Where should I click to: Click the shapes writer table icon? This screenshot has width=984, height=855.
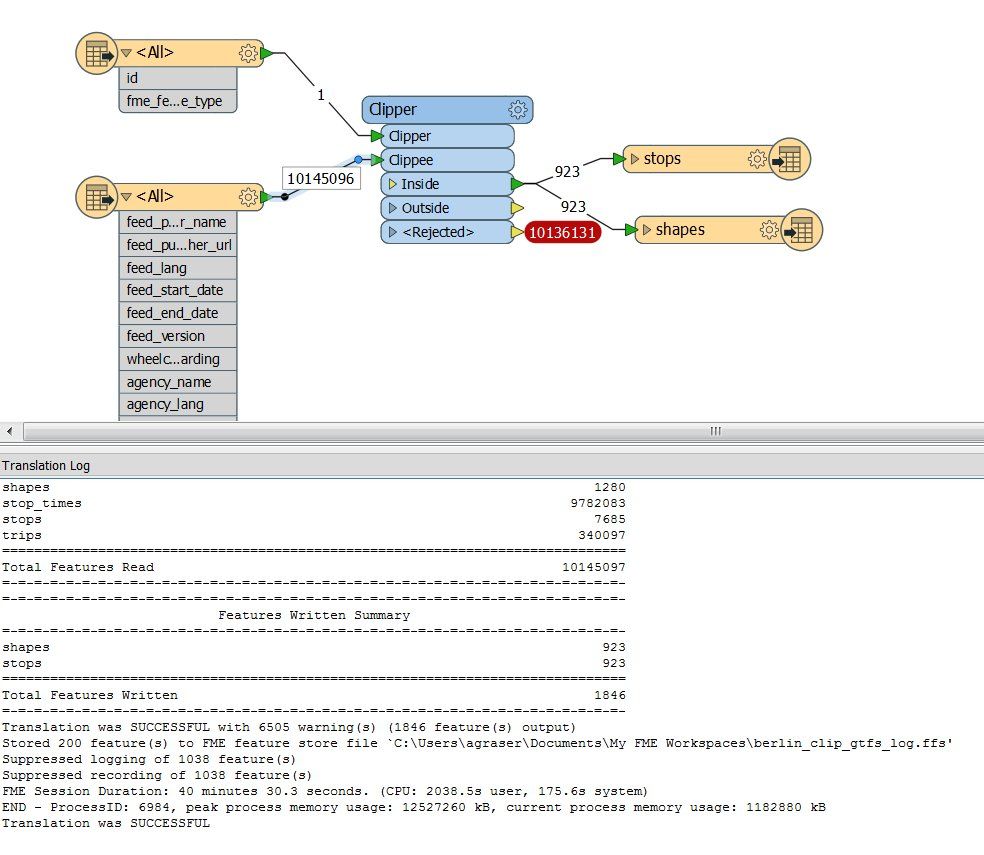[801, 230]
